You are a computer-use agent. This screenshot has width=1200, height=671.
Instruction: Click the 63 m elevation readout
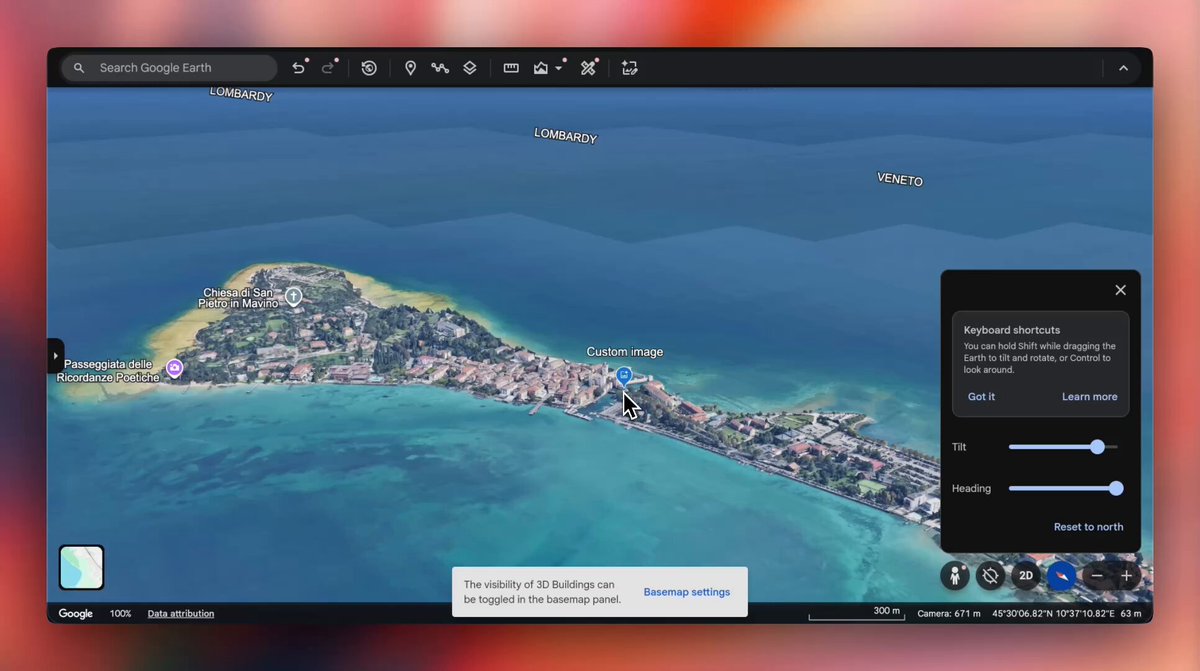click(x=1131, y=614)
